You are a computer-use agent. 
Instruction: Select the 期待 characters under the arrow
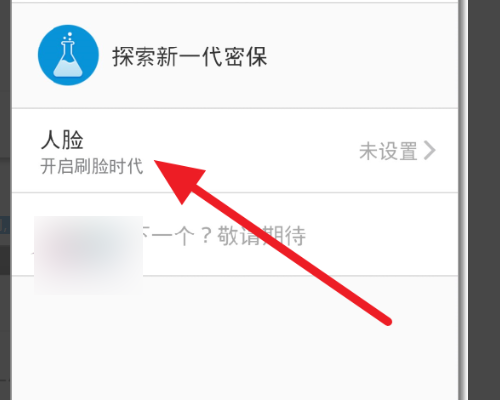[x=283, y=236]
